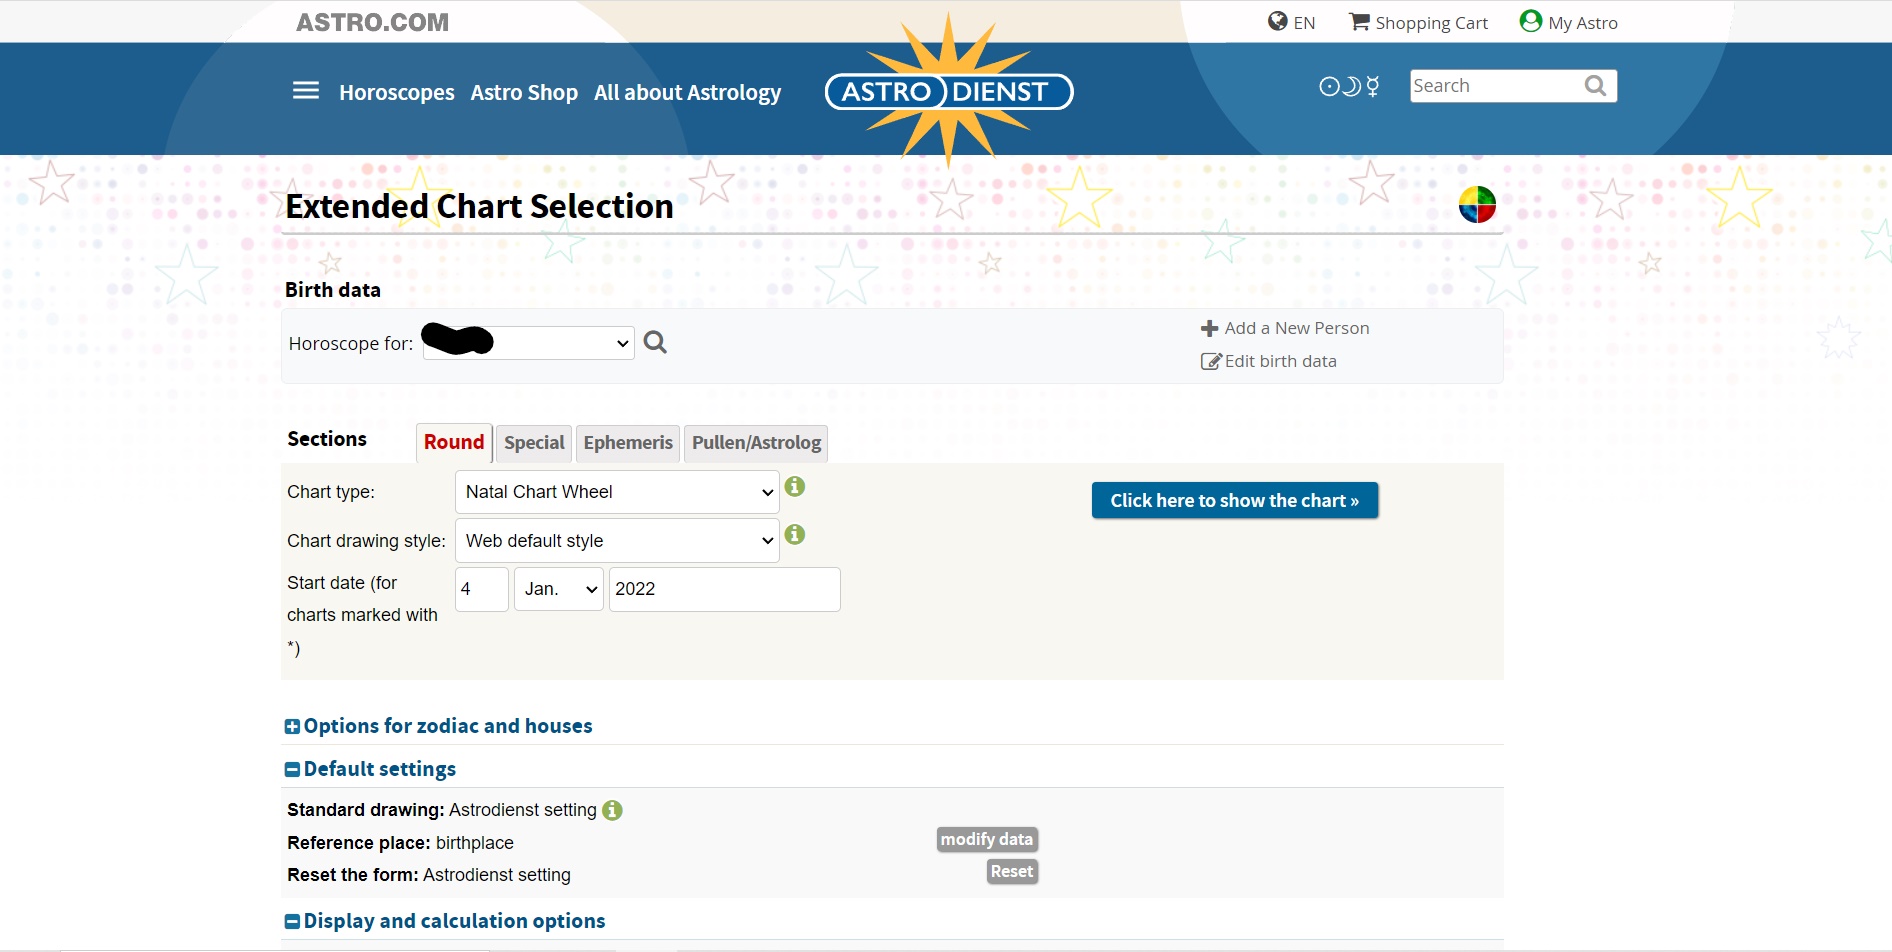Select the Round tab
This screenshot has width=1892, height=952.
454,442
